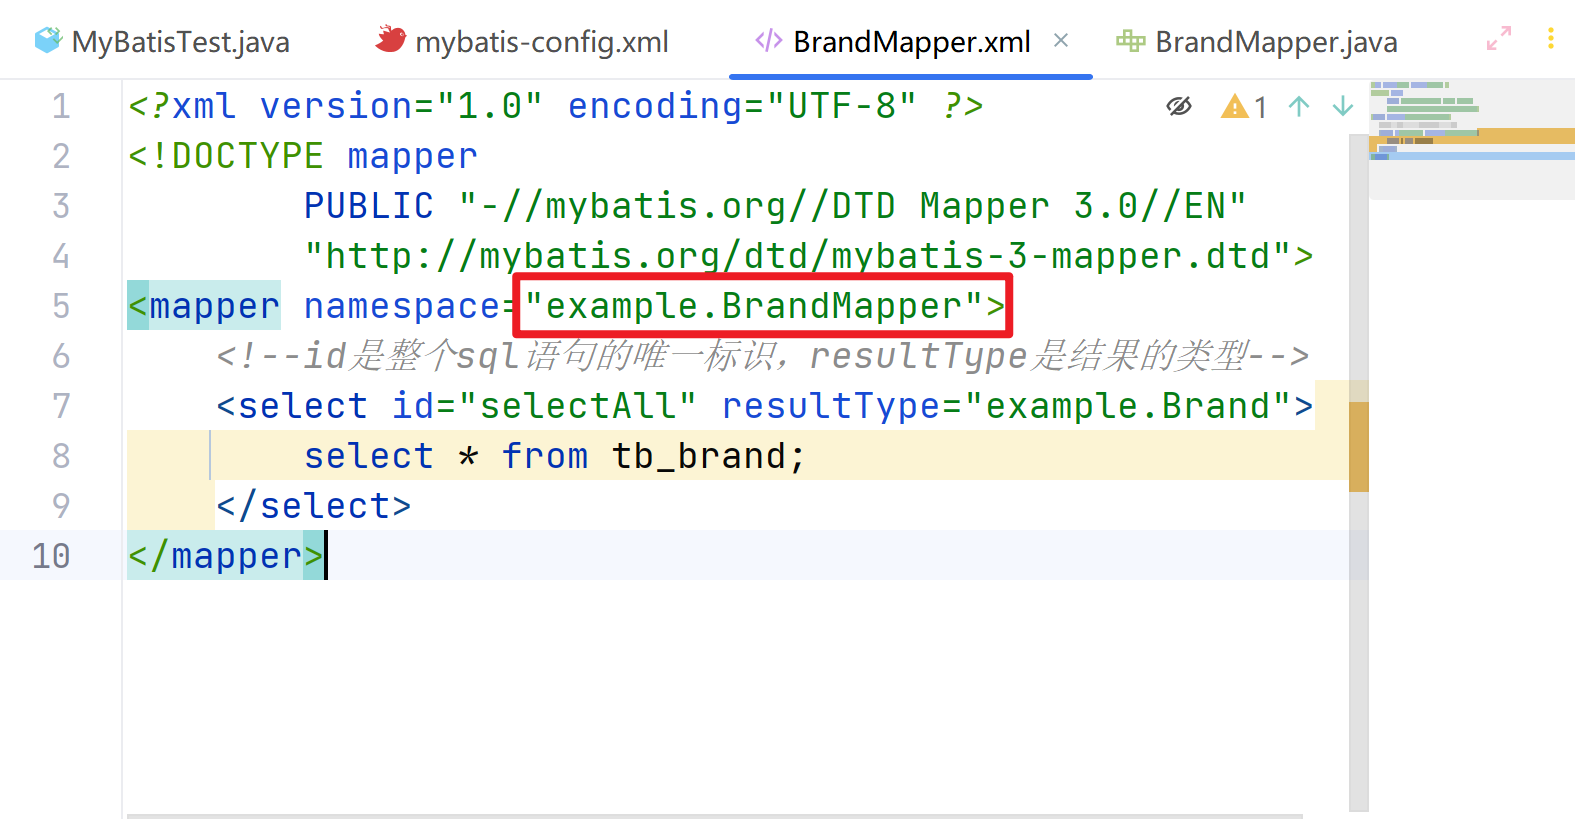Click the MyBatisTest.java file icon
Image resolution: width=1575 pixels, height=819 pixels.
[47, 40]
